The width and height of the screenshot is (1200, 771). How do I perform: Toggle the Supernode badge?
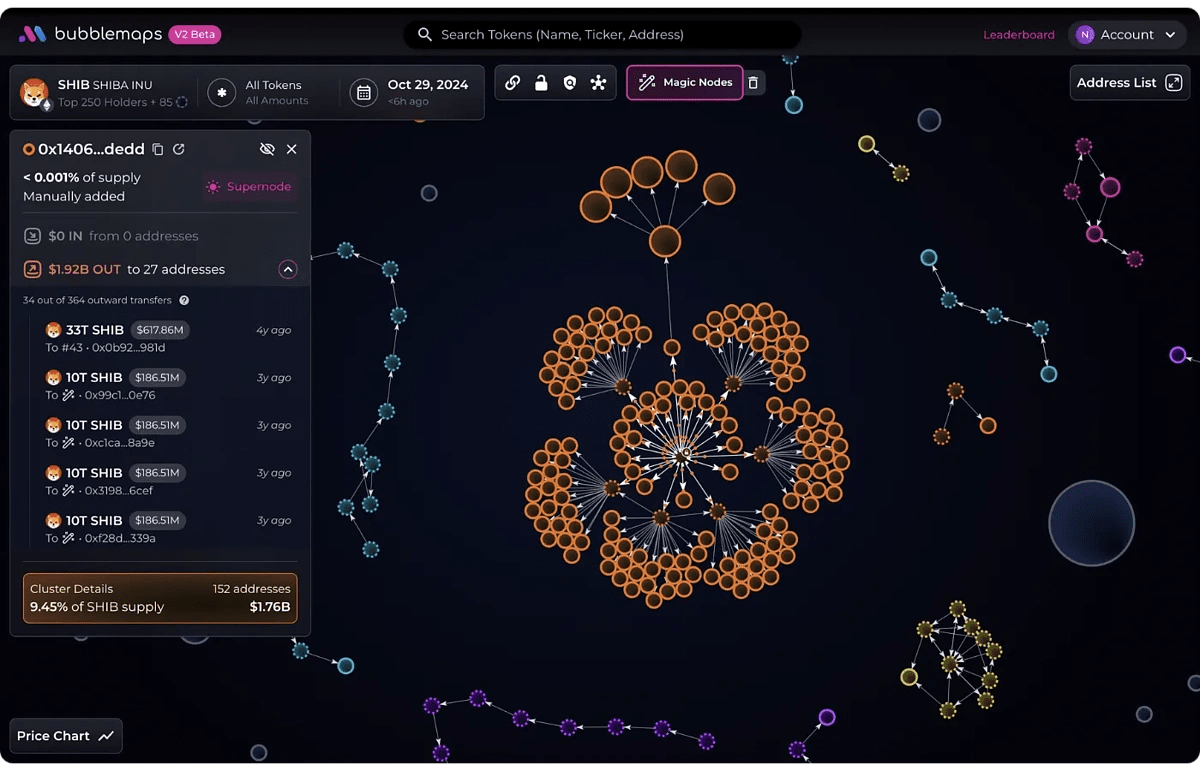coord(248,187)
